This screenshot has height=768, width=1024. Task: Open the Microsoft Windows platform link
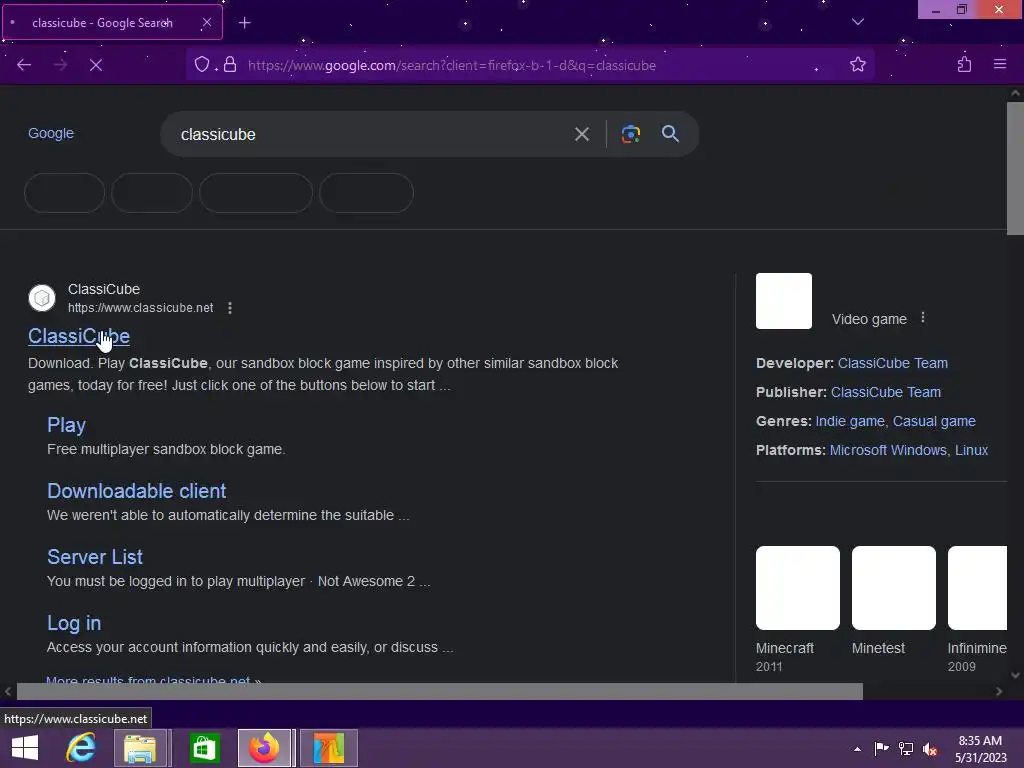click(888, 450)
